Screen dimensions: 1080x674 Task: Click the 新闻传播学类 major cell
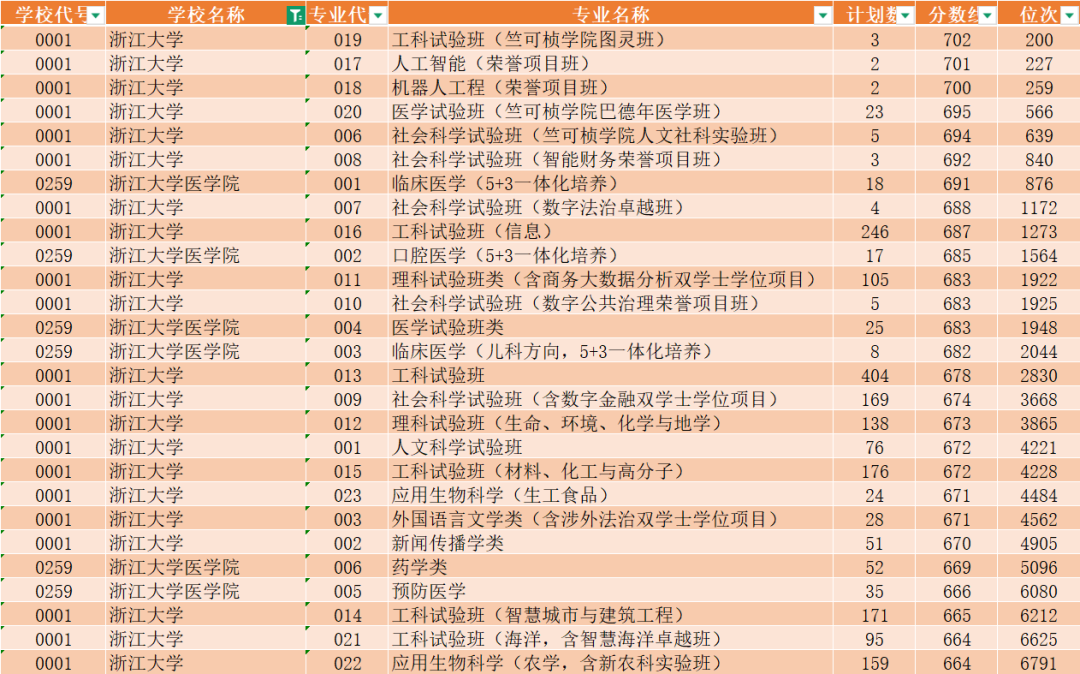pos(448,544)
